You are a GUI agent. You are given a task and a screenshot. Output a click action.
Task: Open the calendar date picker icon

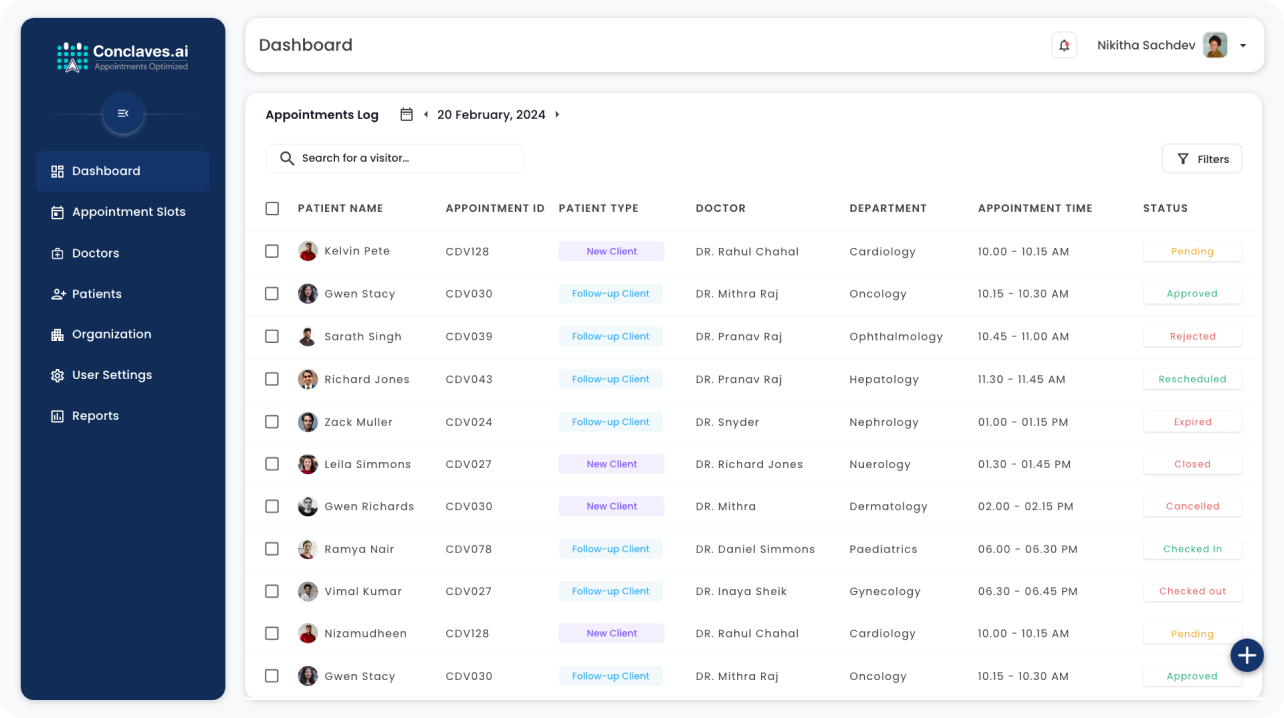tap(406, 115)
